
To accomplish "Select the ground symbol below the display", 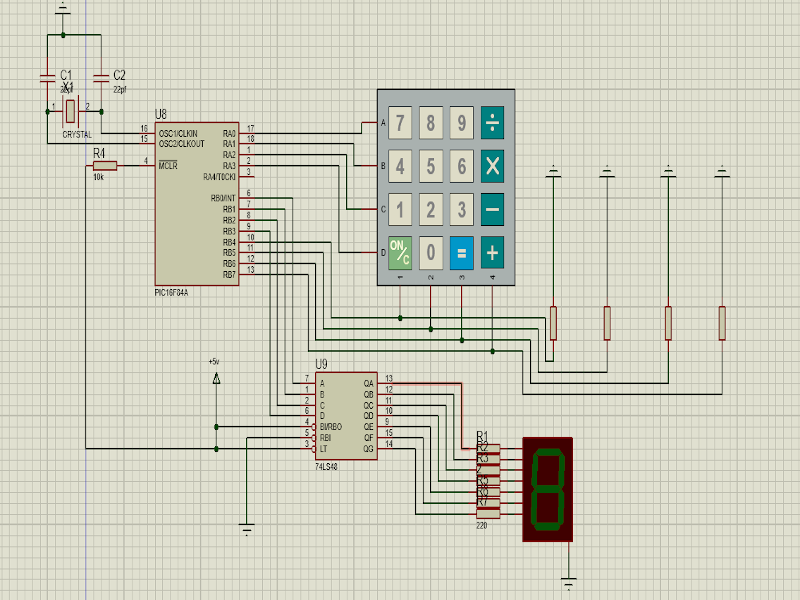I will (569, 582).
